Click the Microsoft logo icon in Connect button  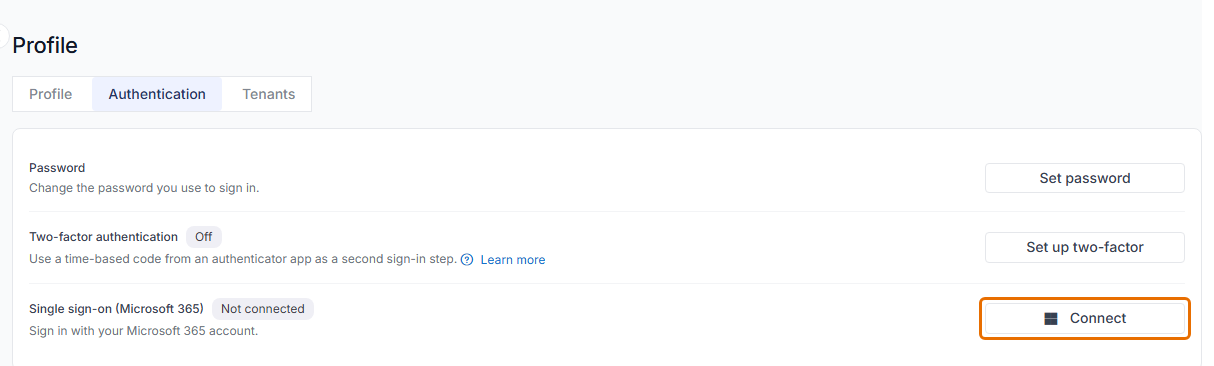[x=1051, y=319]
